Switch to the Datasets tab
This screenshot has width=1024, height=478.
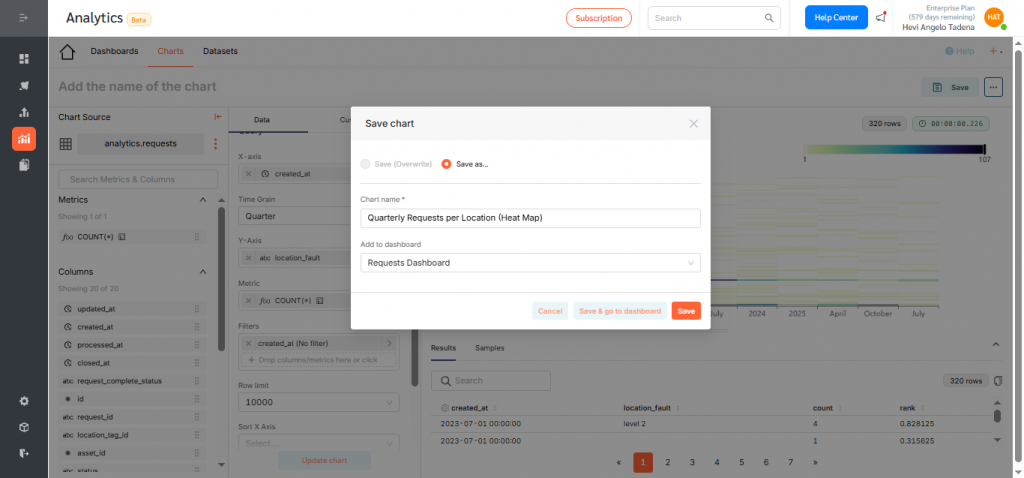(220, 50)
